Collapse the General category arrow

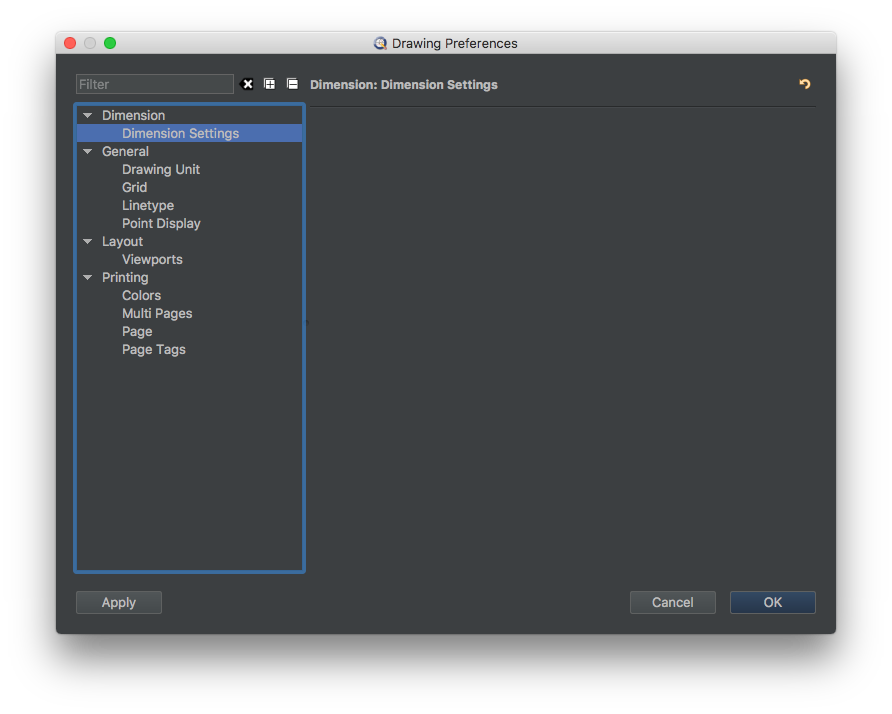pos(88,152)
